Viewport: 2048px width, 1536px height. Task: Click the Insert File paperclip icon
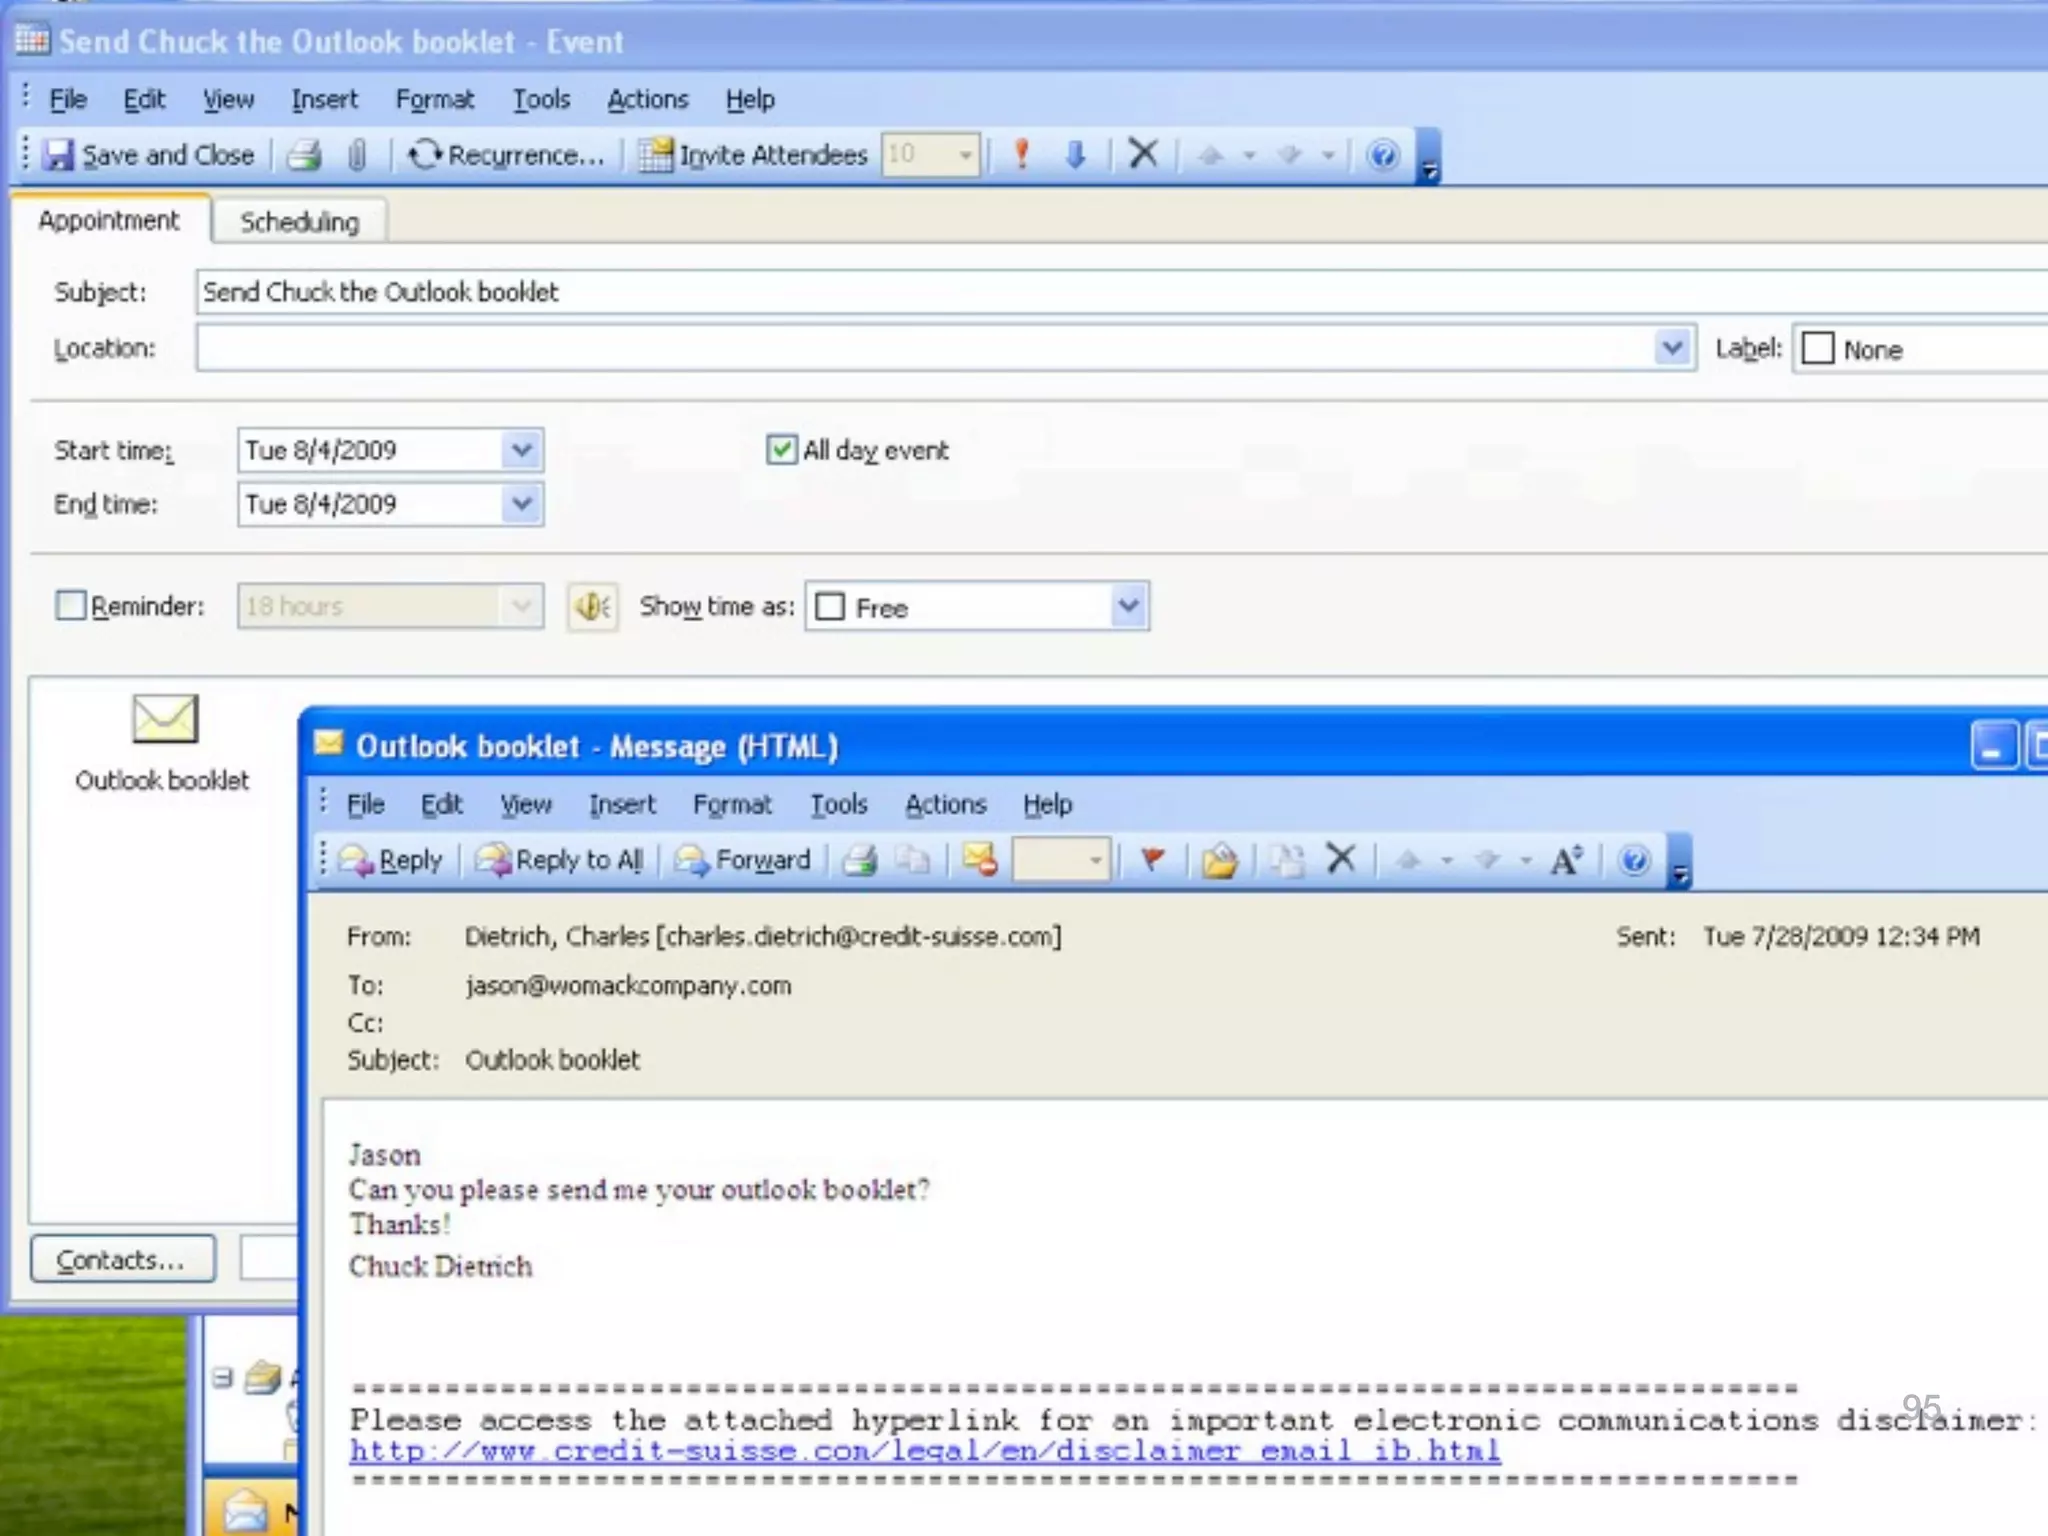(x=357, y=155)
